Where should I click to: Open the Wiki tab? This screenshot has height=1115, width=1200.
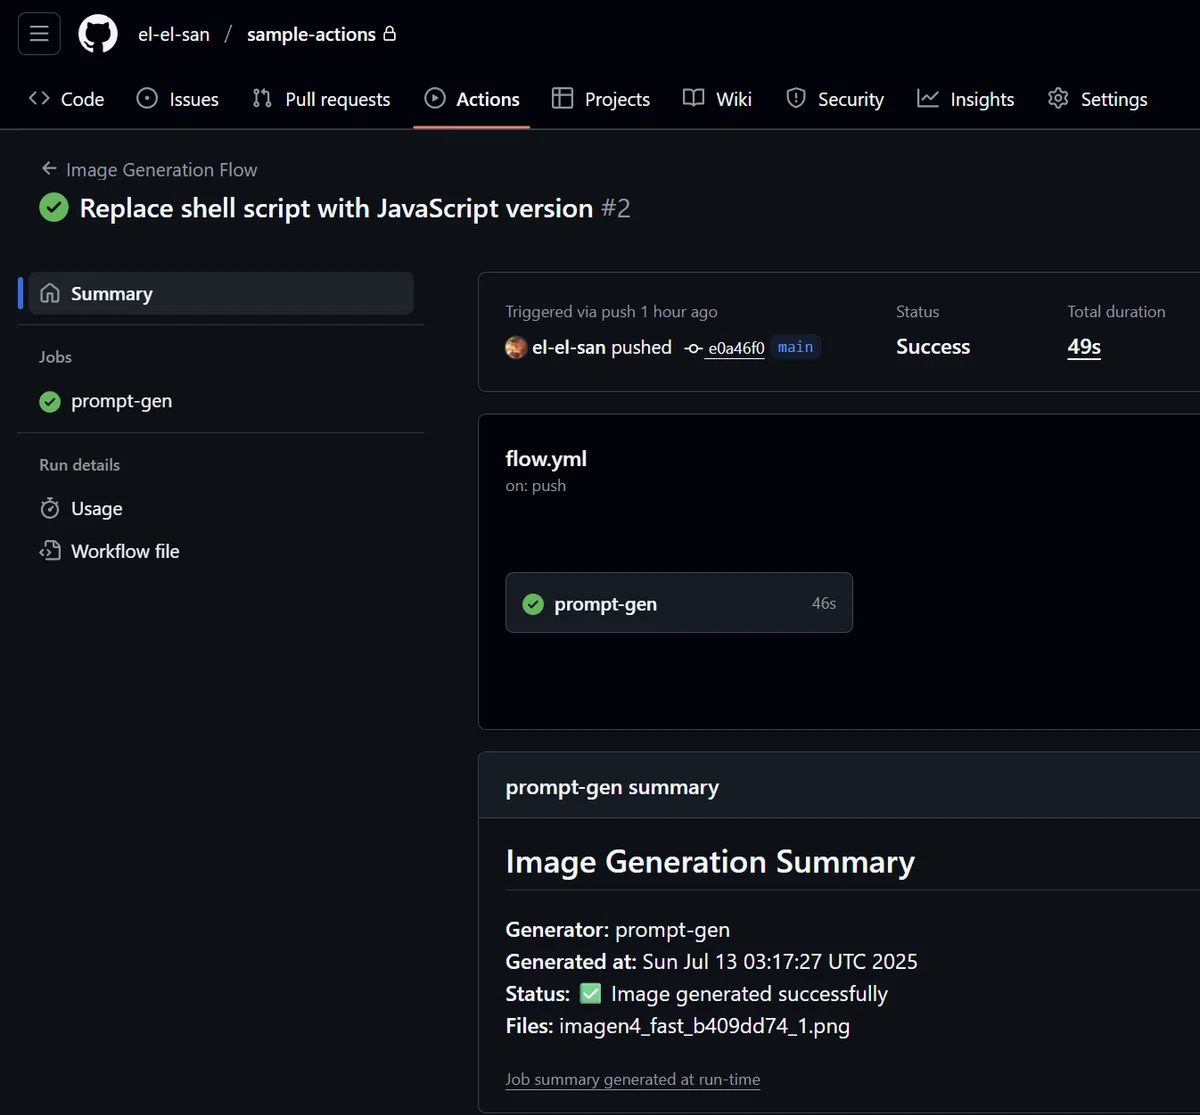[717, 99]
